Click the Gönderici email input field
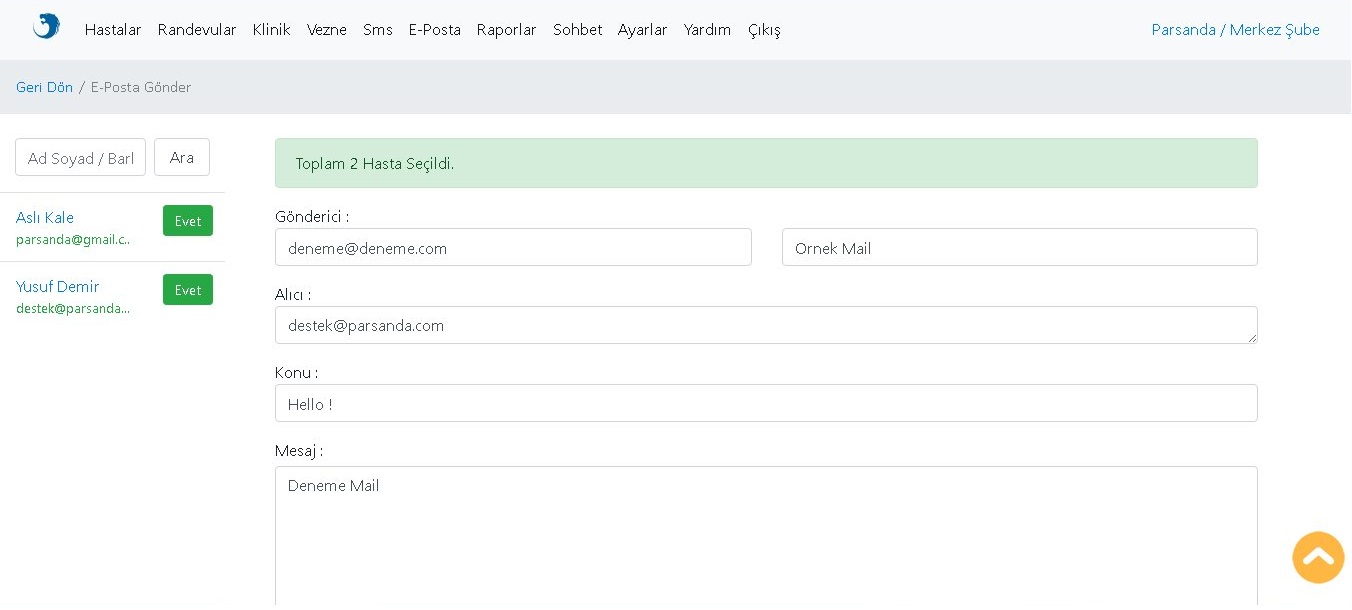This screenshot has width=1352, height=610. [513, 247]
